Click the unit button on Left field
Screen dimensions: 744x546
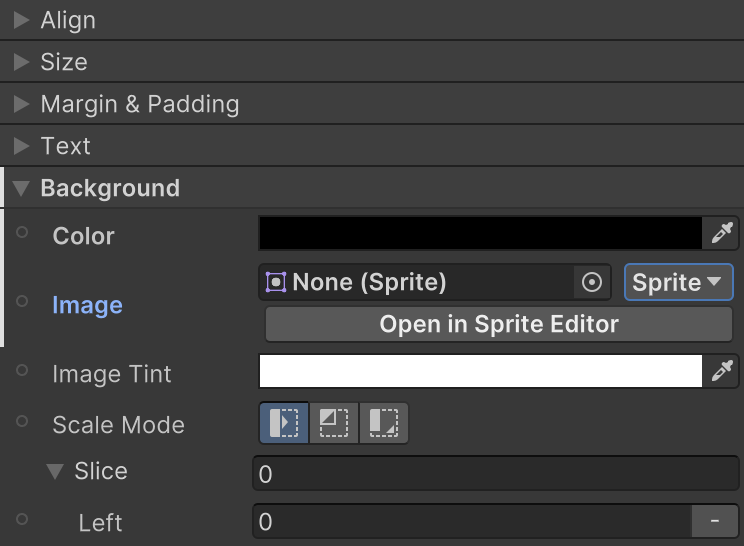(x=715, y=522)
